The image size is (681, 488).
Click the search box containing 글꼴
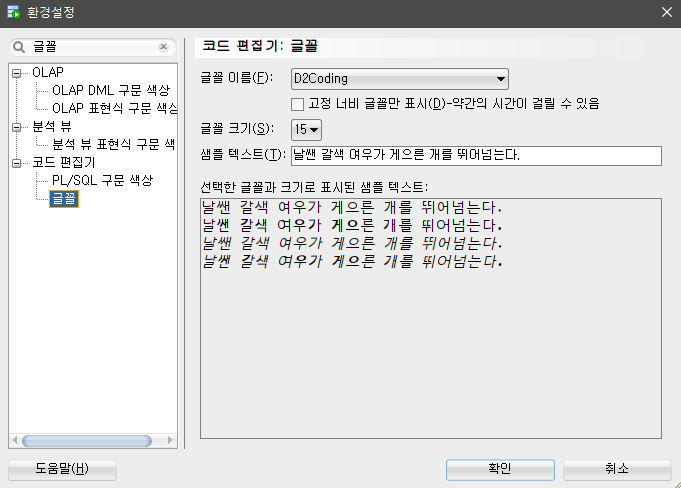(x=93, y=47)
